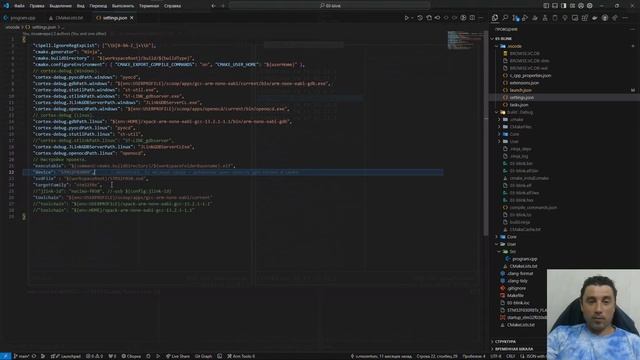Click the CRLF line ending indicator

coord(511,356)
